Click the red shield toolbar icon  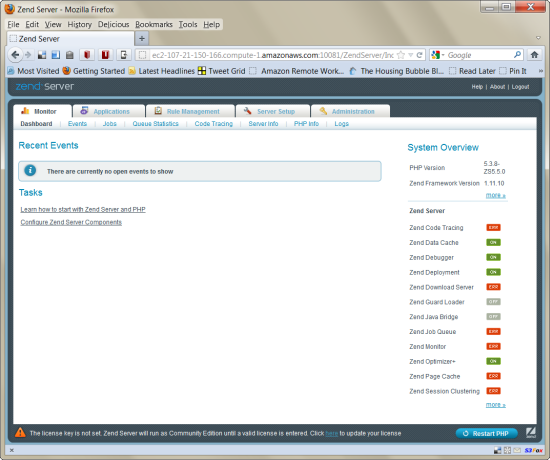click(x=87, y=55)
